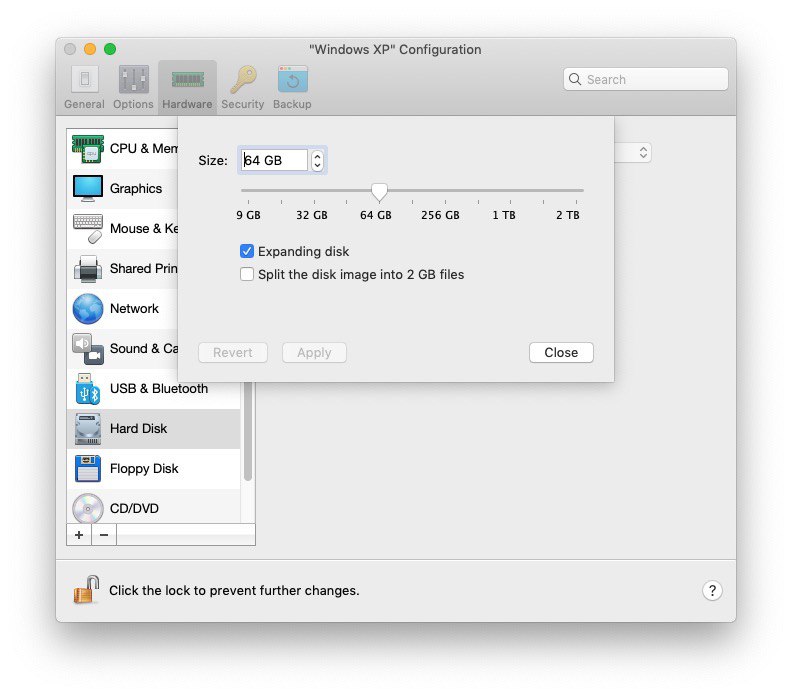Click the hardware list scrollbar
792x696 pixels.
[x=248, y=431]
